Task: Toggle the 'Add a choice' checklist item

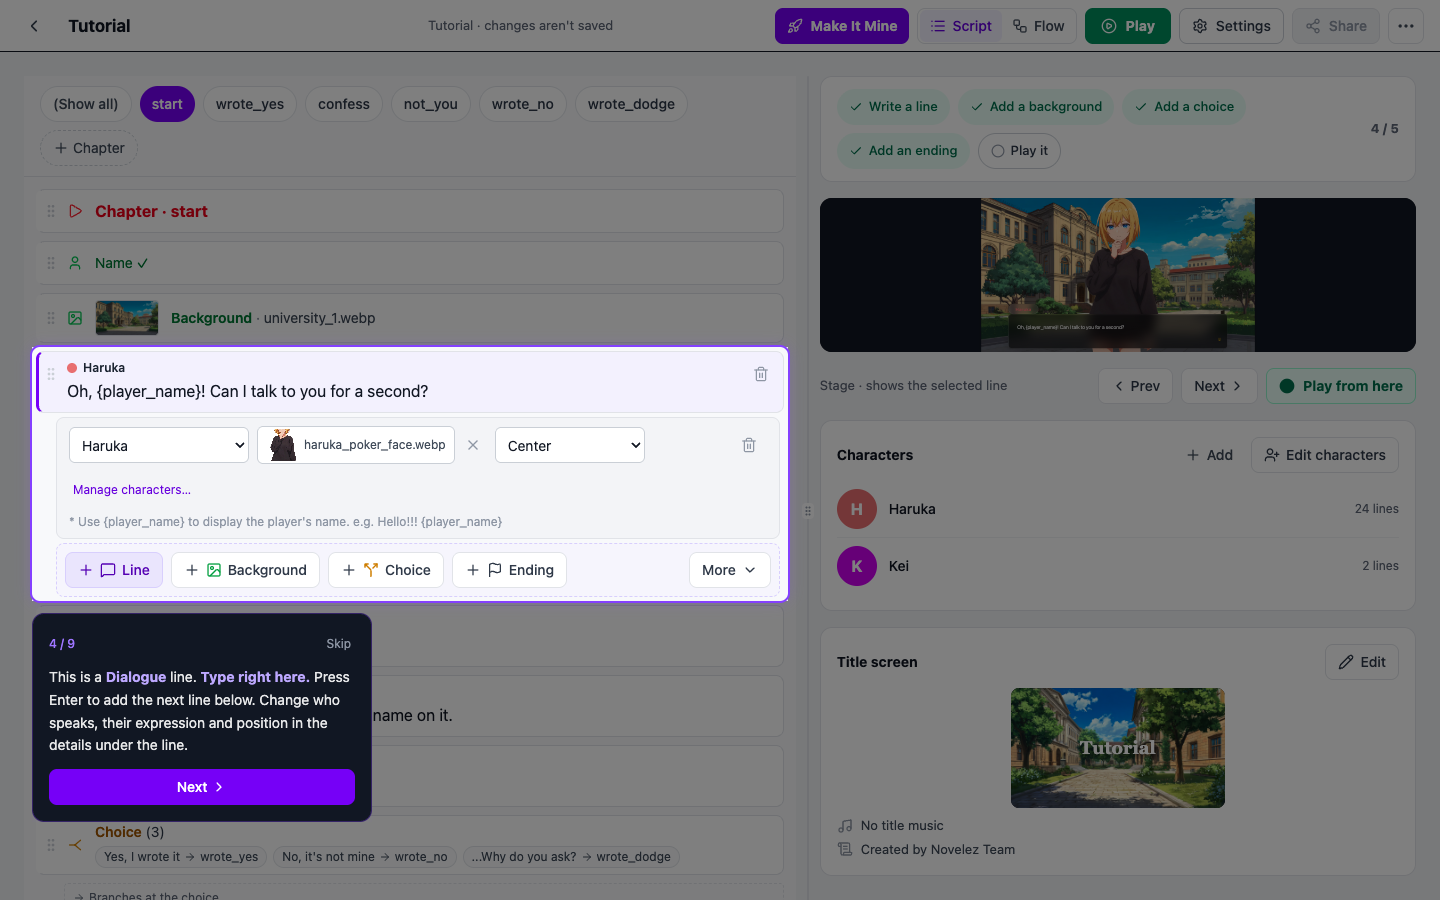Action: [1184, 107]
